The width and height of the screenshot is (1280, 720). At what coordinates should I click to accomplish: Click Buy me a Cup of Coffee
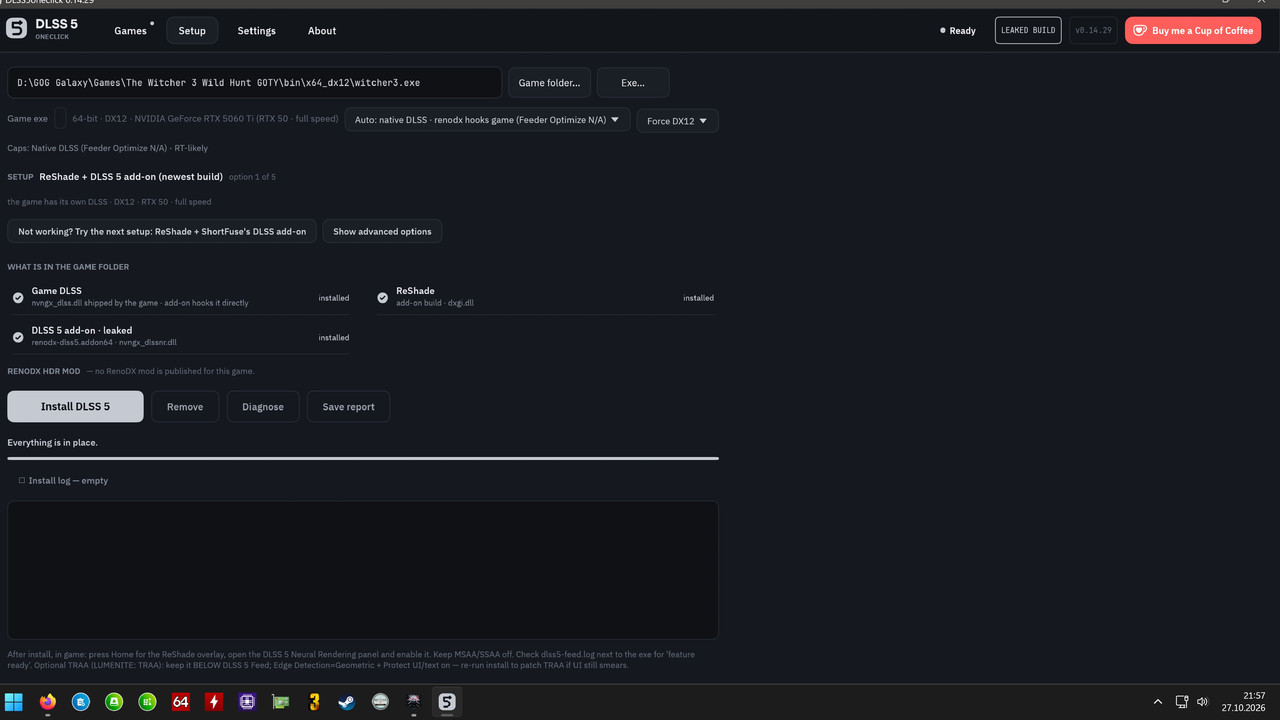pyautogui.click(x=1193, y=31)
